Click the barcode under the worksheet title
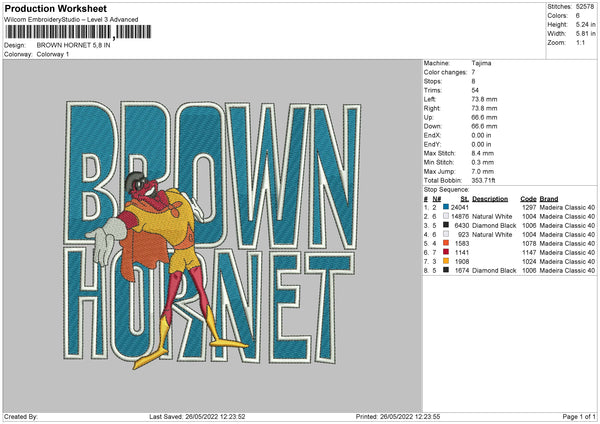 click(78, 32)
